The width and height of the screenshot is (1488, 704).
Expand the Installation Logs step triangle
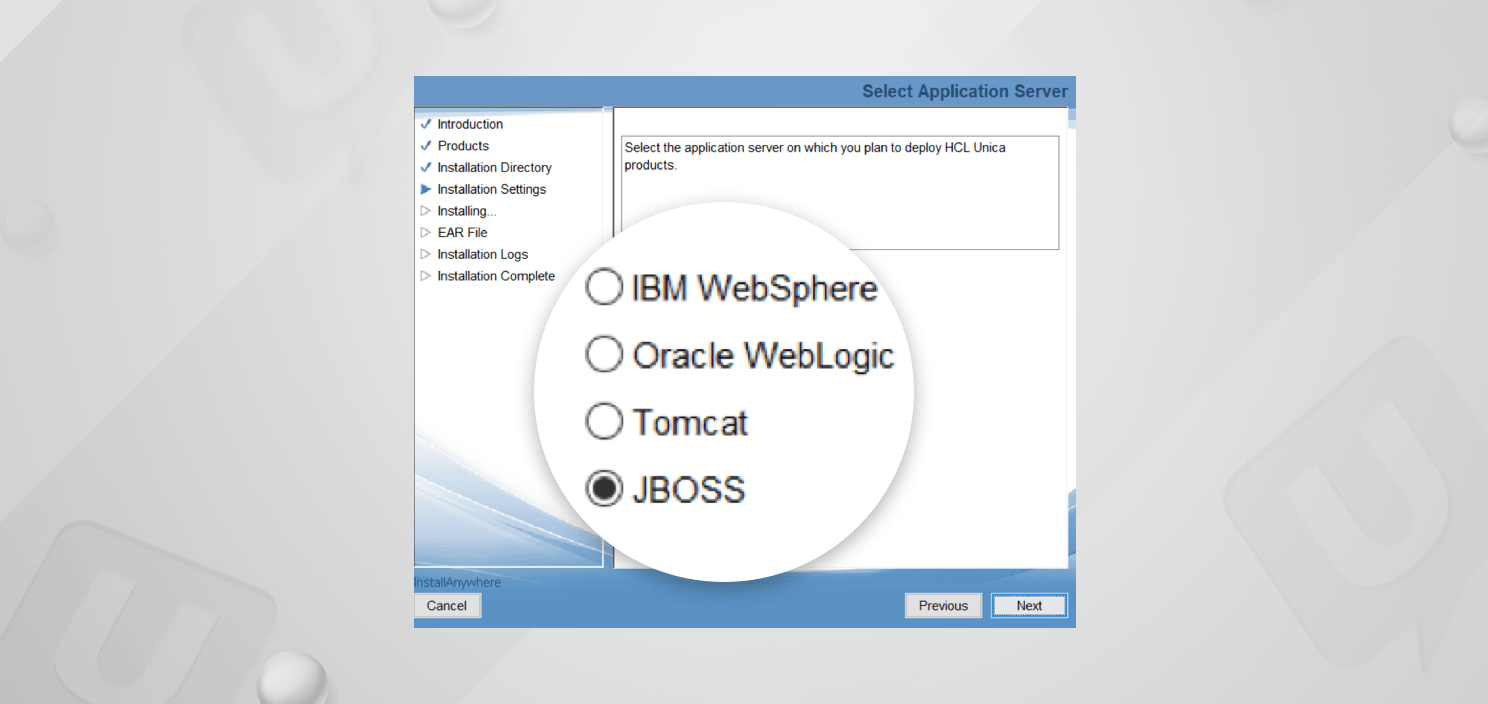click(426, 254)
